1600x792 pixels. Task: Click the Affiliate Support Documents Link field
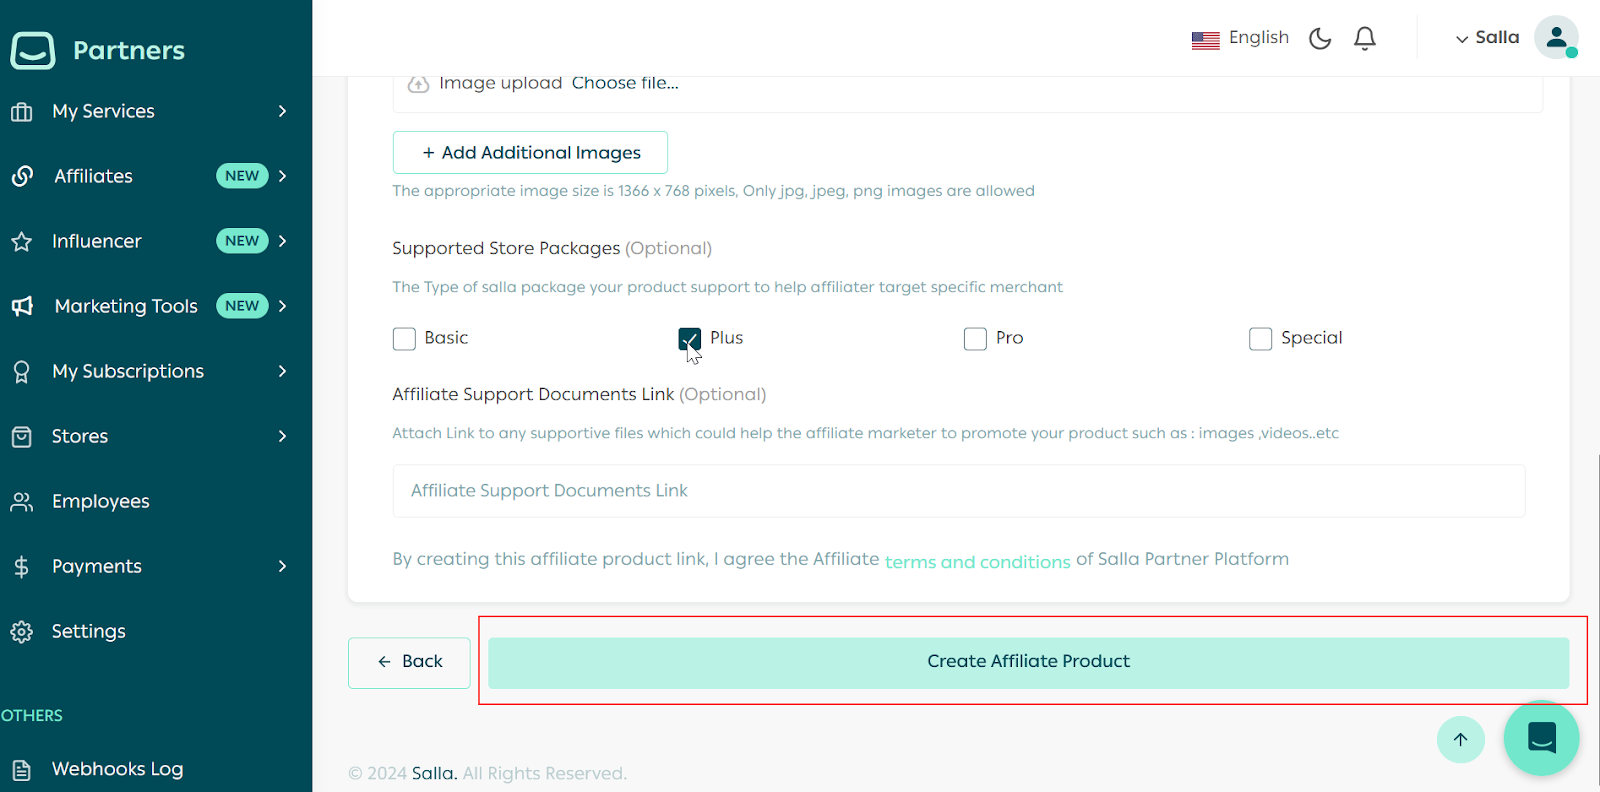tap(958, 491)
